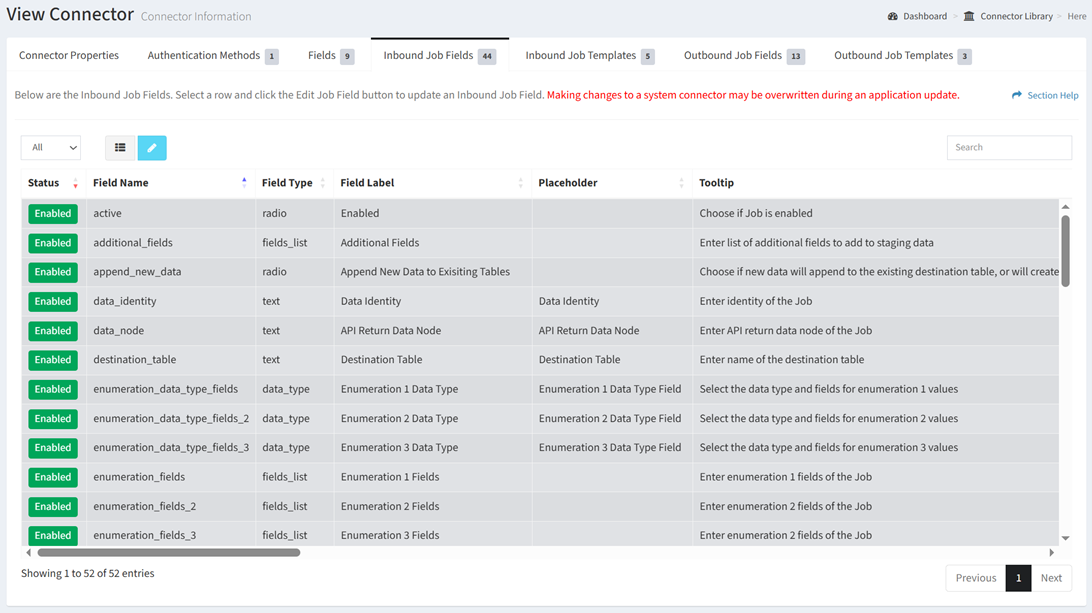Viewport: 1092px width, 613px height.
Task: Open Connector Library breadcrumb
Action: [x=1016, y=16]
